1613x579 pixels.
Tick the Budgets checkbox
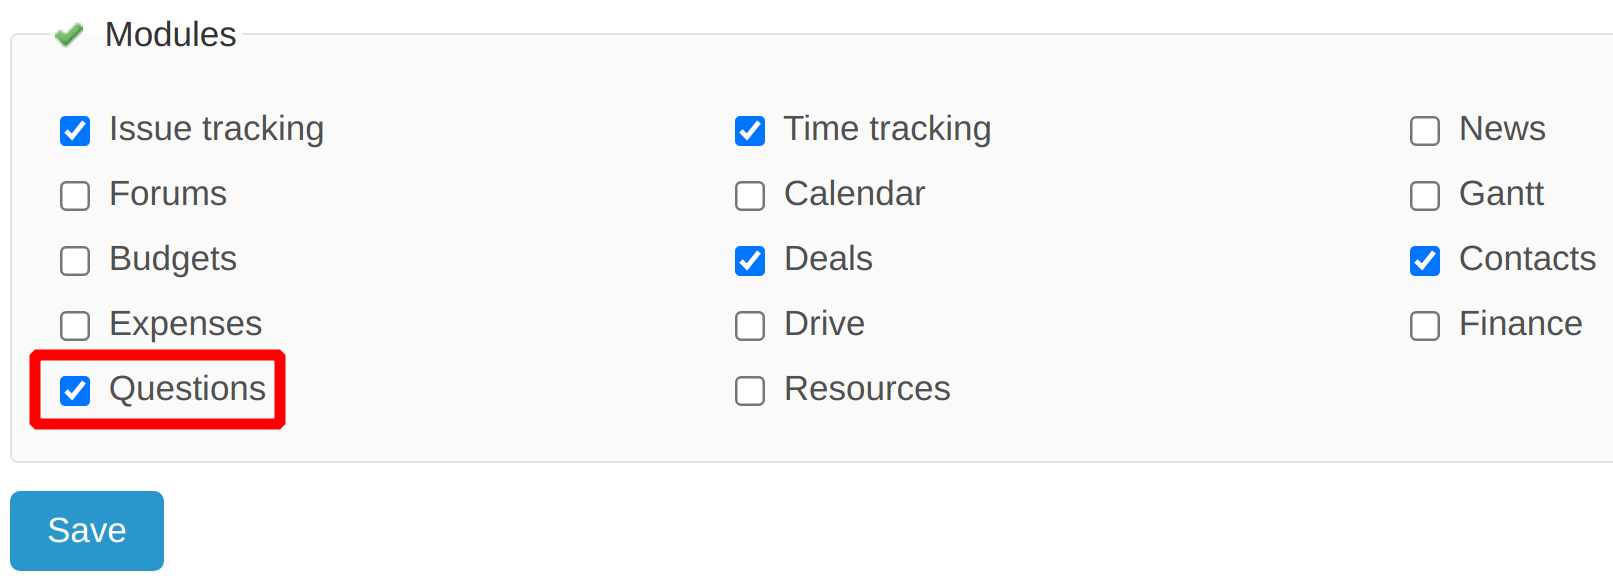coord(75,261)
